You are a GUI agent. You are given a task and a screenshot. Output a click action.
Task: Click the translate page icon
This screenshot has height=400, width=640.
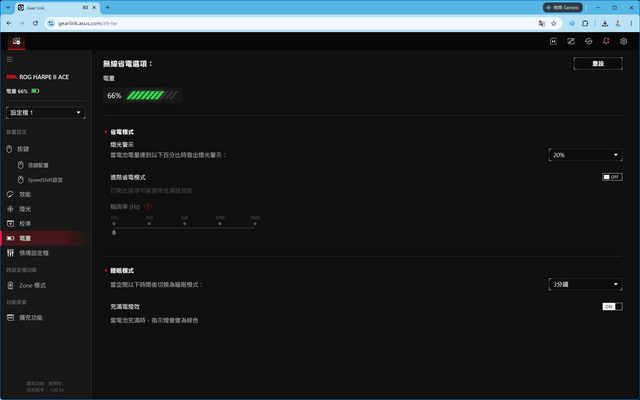pos(542,23)
